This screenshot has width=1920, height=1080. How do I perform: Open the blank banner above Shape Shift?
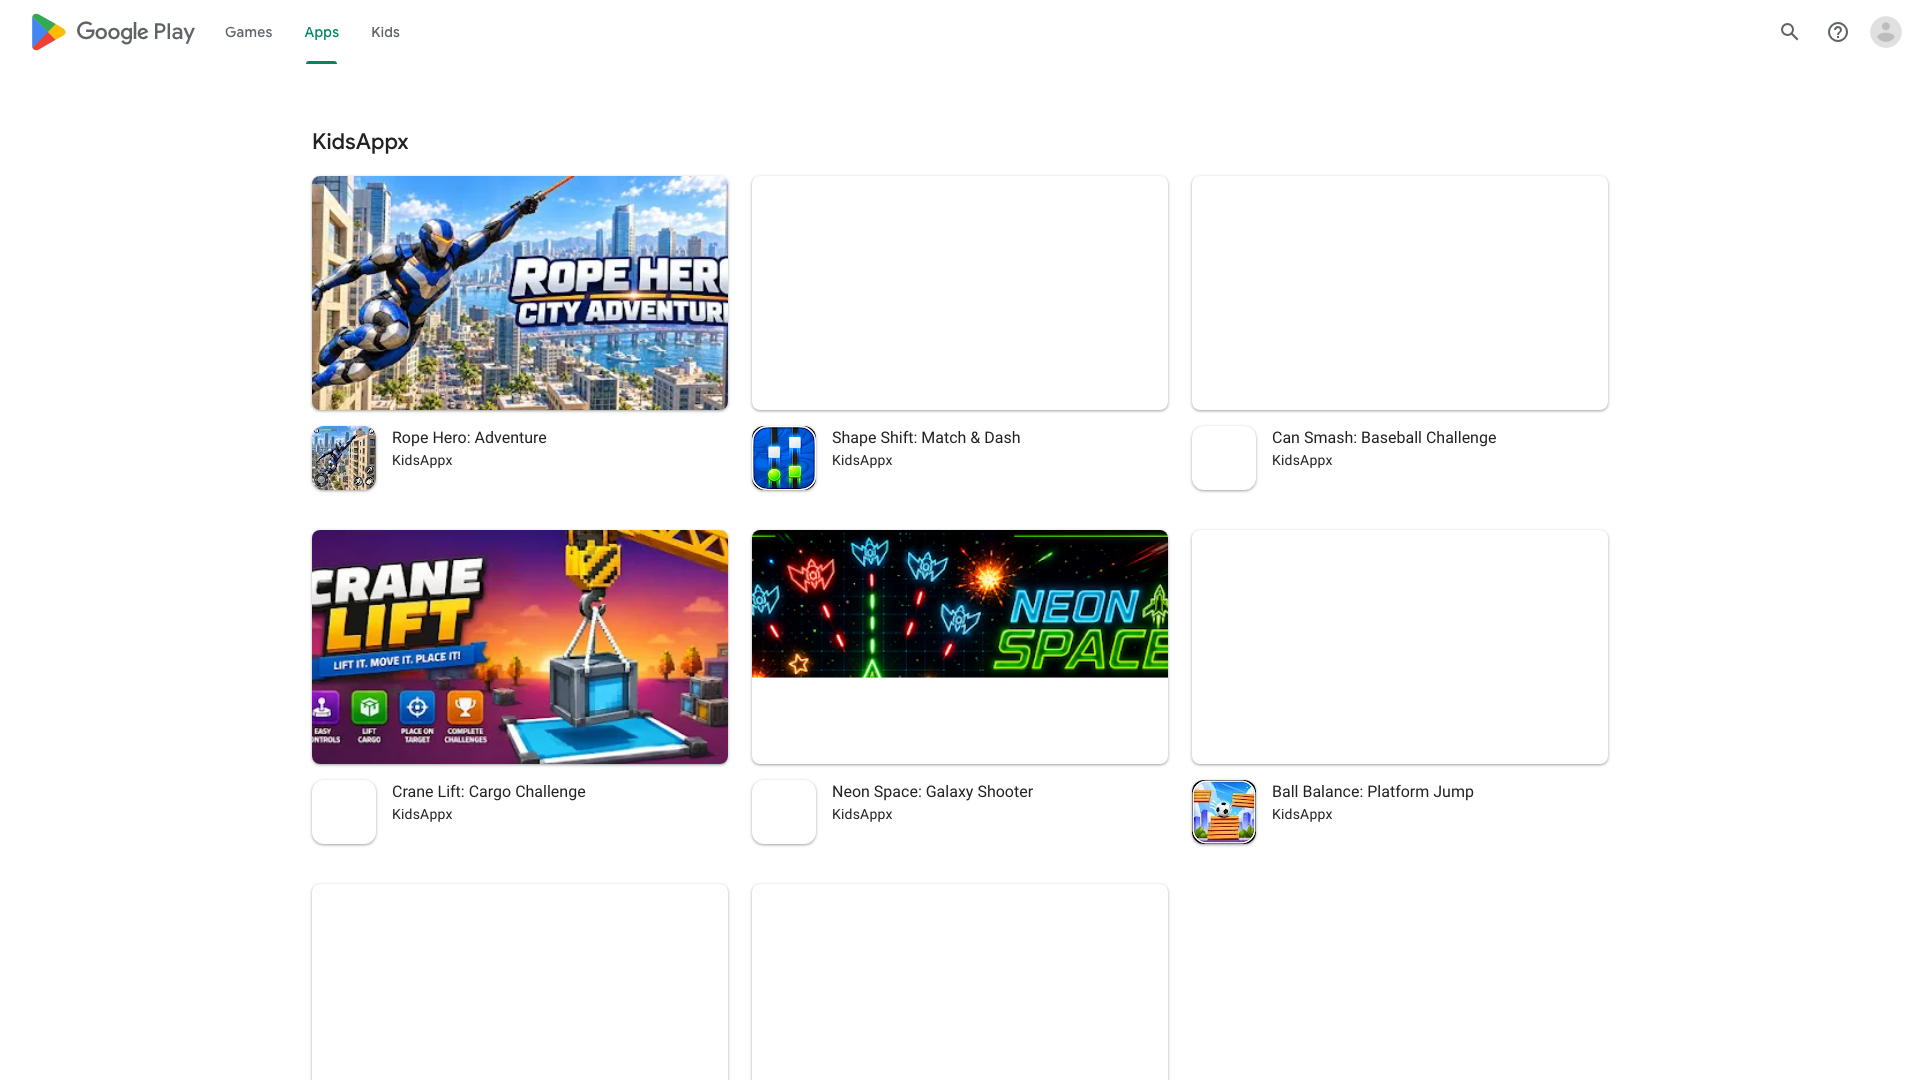[x=960, y=293]
